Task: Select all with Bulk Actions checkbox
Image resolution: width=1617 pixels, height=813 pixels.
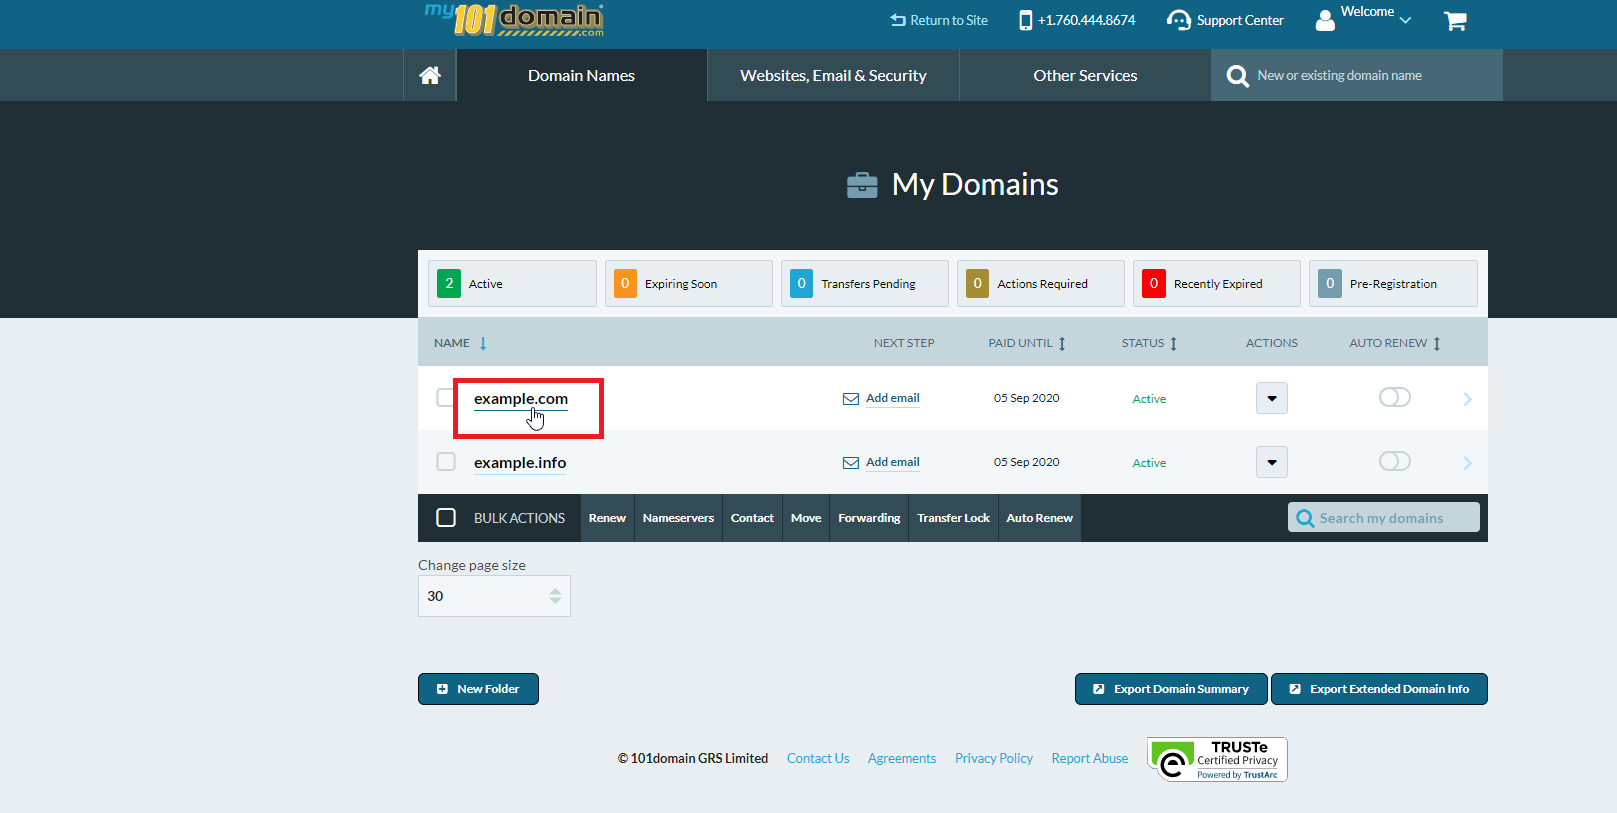Action: click(x=446, y=518)
